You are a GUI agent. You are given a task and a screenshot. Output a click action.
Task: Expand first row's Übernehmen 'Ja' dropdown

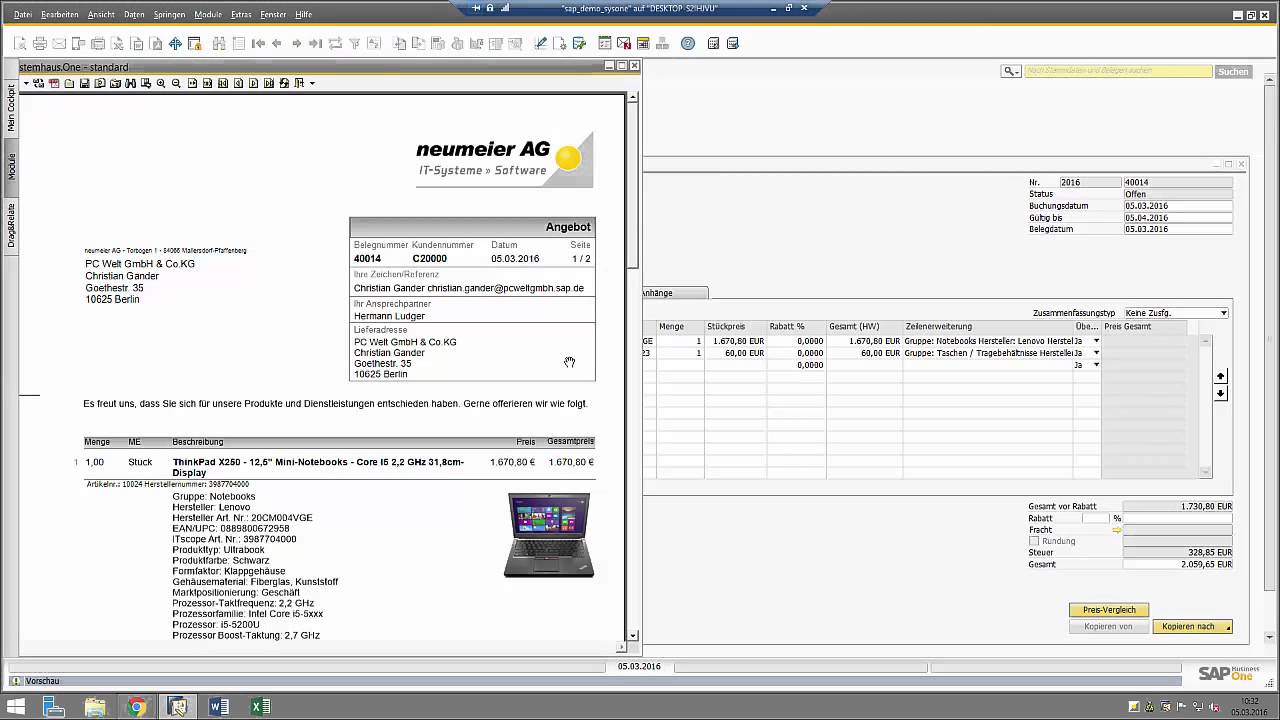pos(1096,341)
